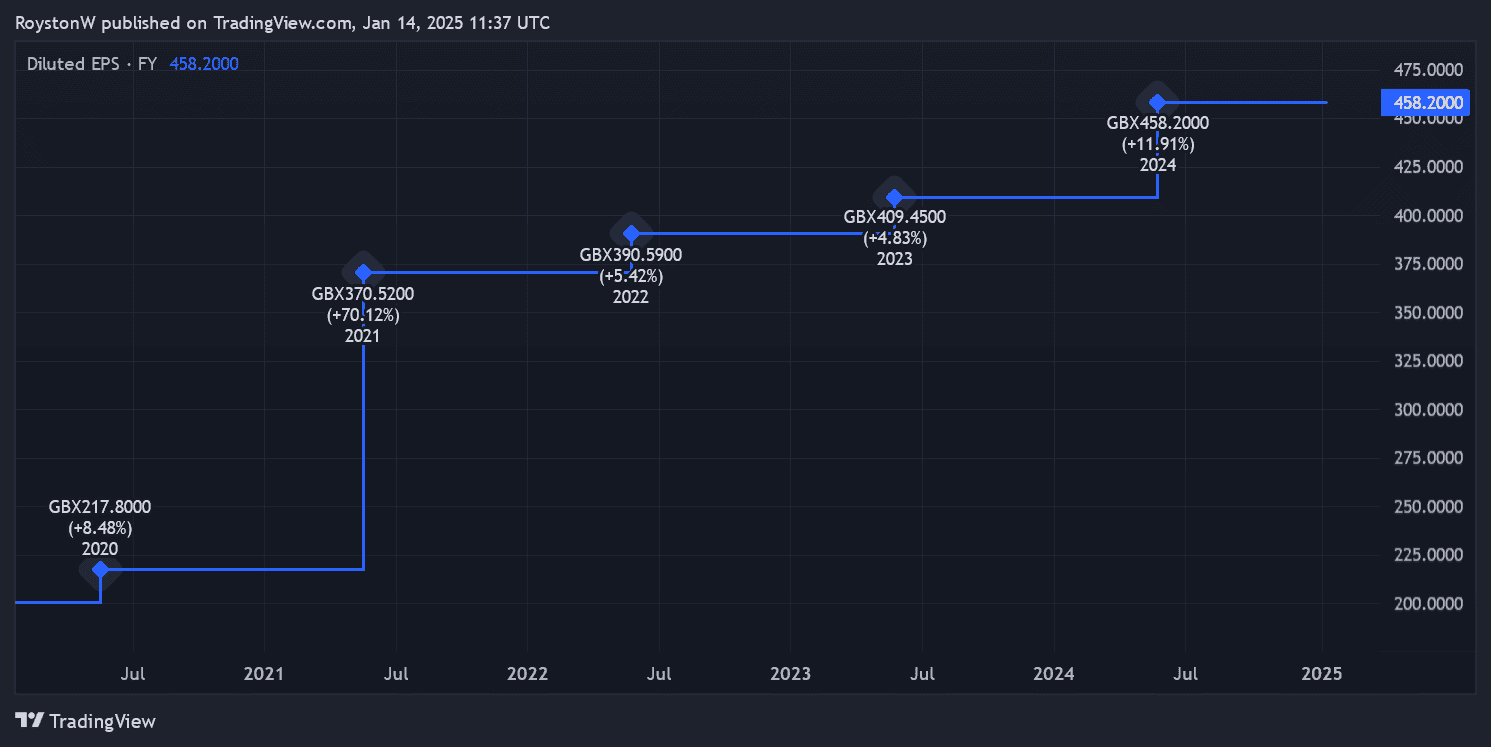Image resolution: width=1491 pixels, height=747 pixels.
Task: Select 2023 on the bottom time axis
Action: (791, 674)
